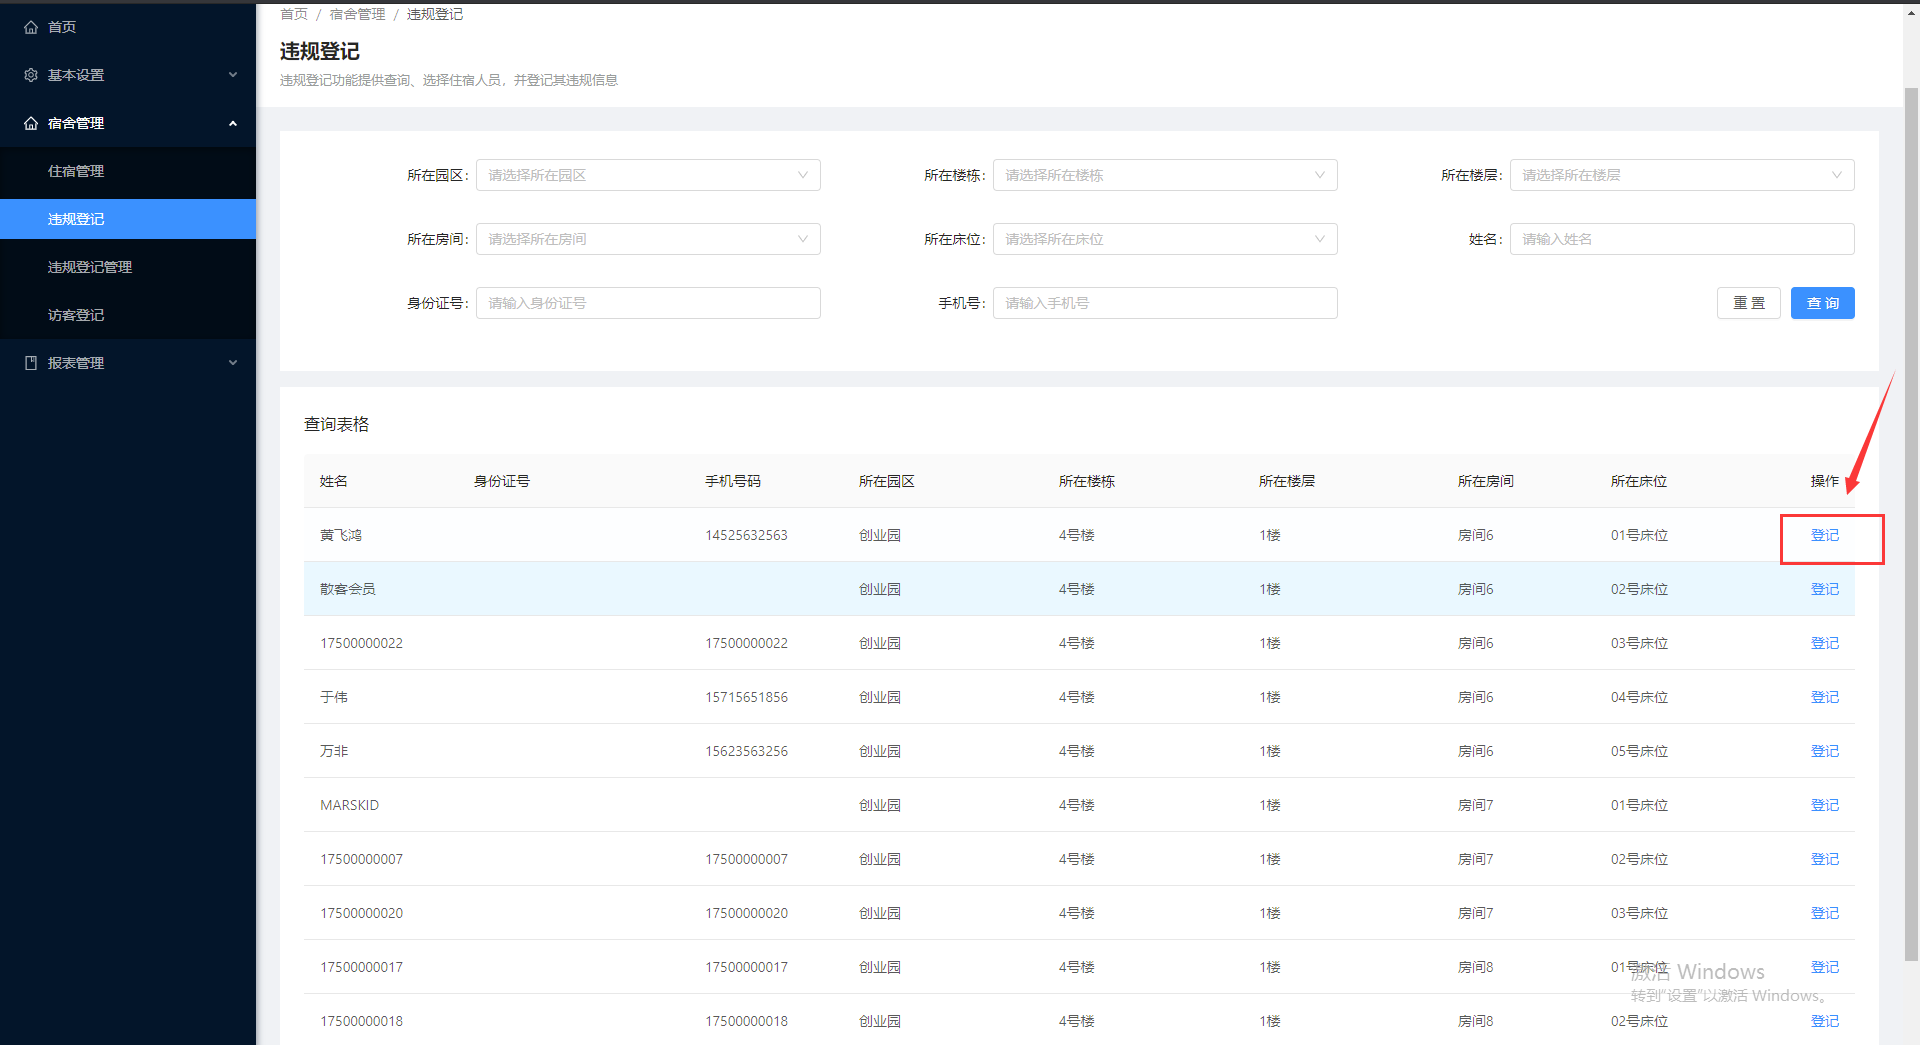
Task: Click the 所在床位 column header
Action: (1639, 481)
